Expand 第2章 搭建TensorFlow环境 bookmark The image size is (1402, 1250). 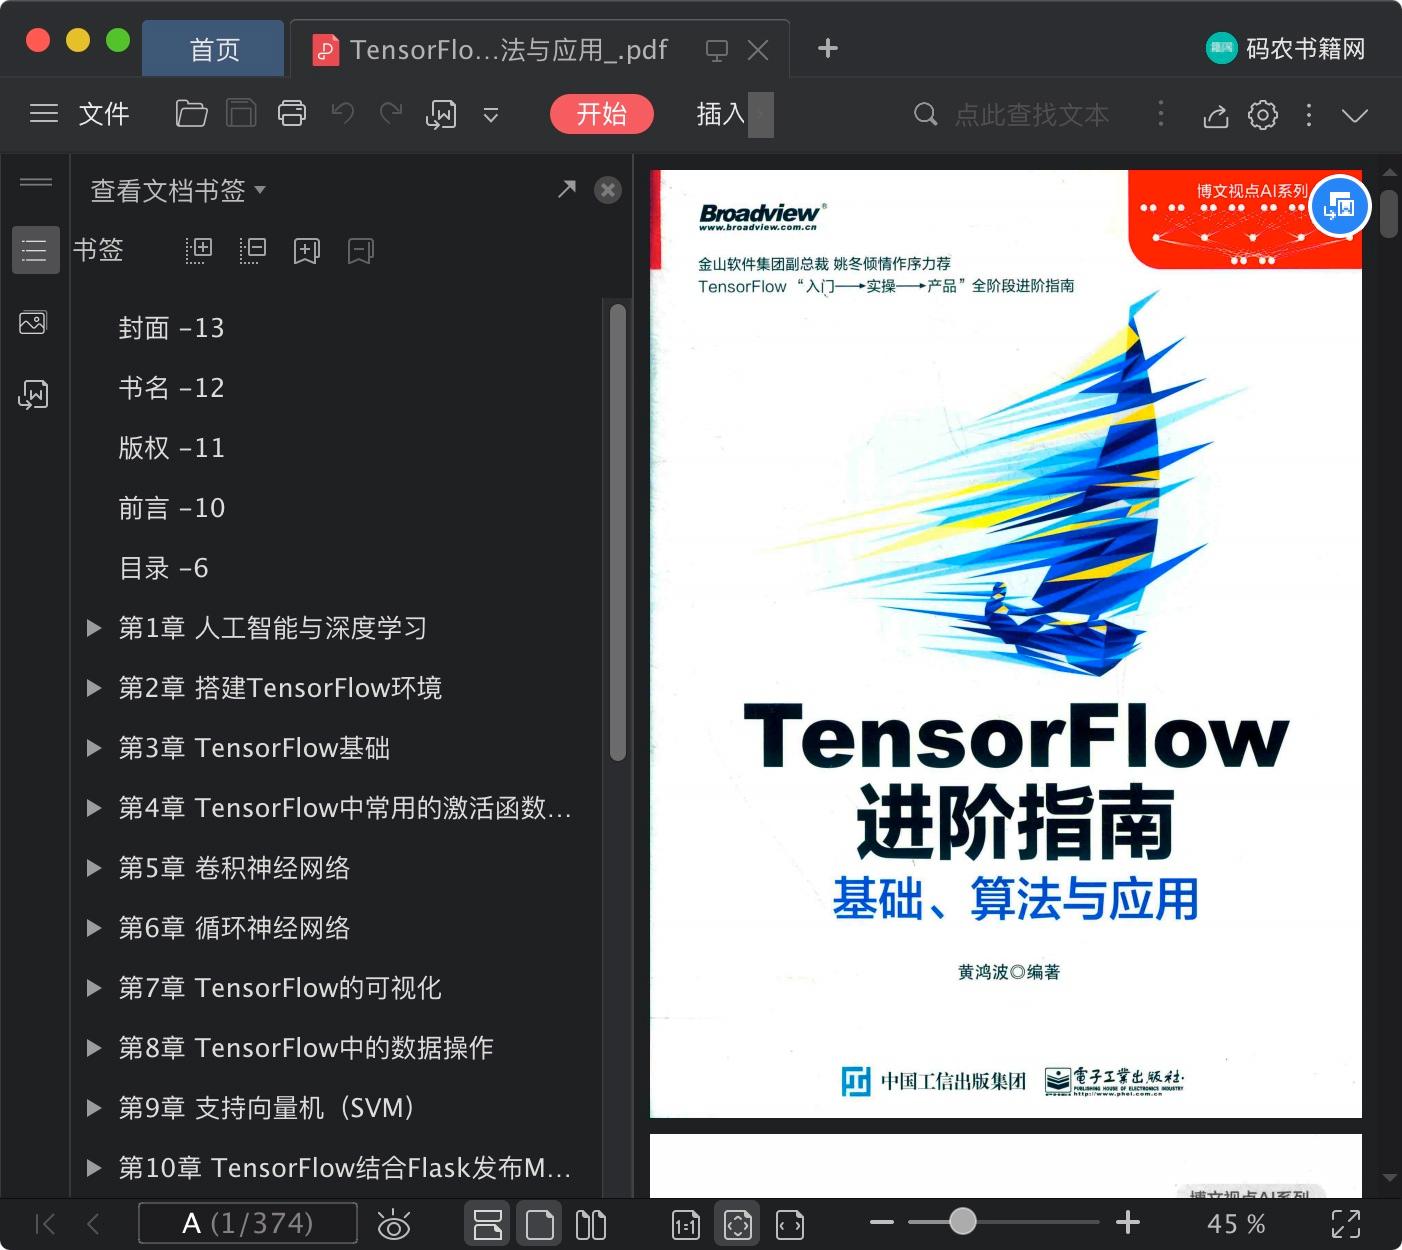(94, 688)
